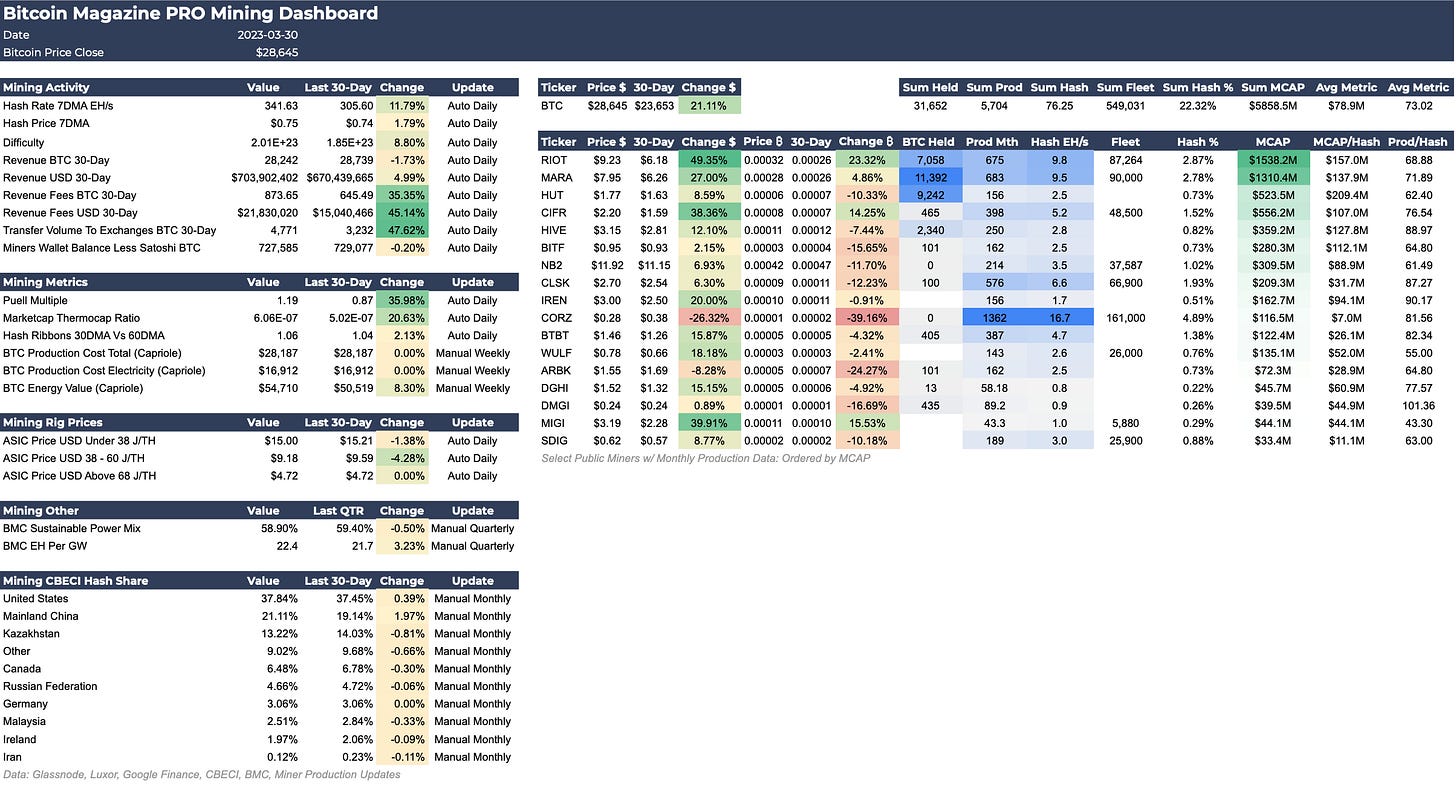
Task: Select CORZ price change -26.32%
Action: pos(709,317)
